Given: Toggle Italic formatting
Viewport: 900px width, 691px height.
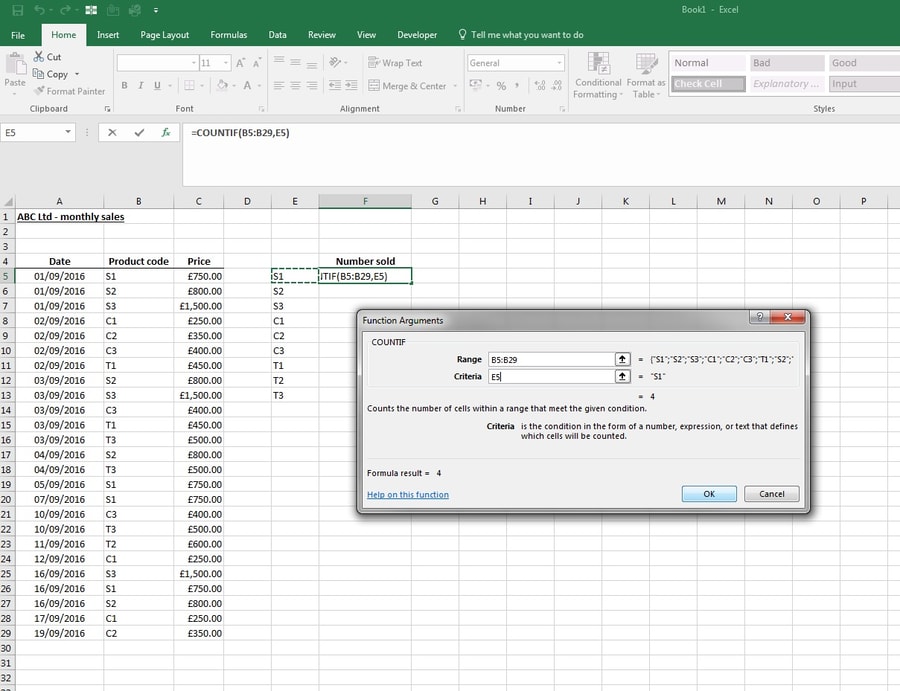Looking at the screenshot, I should (141, 86).
